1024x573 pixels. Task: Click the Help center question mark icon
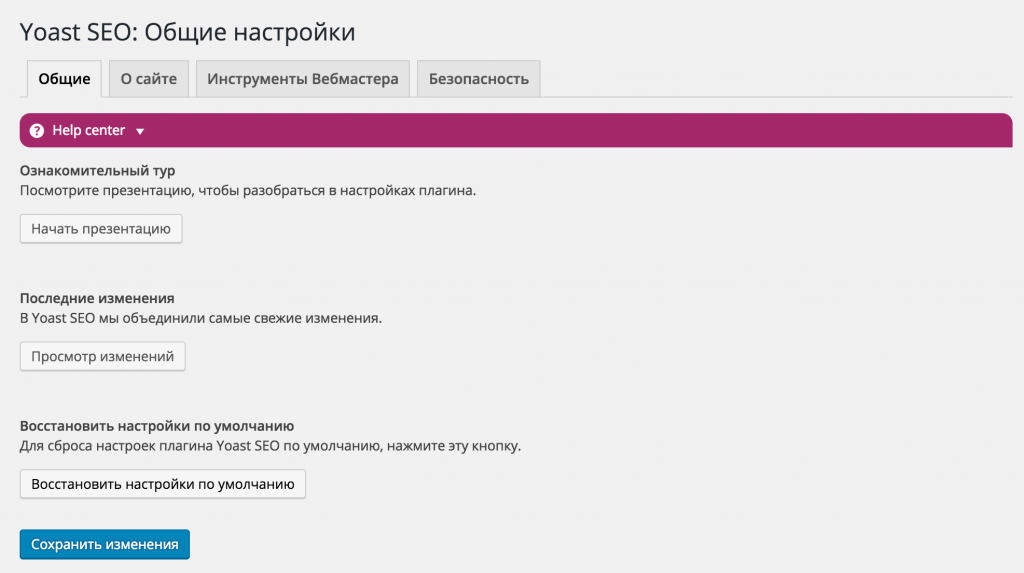(x=37, y=131)
